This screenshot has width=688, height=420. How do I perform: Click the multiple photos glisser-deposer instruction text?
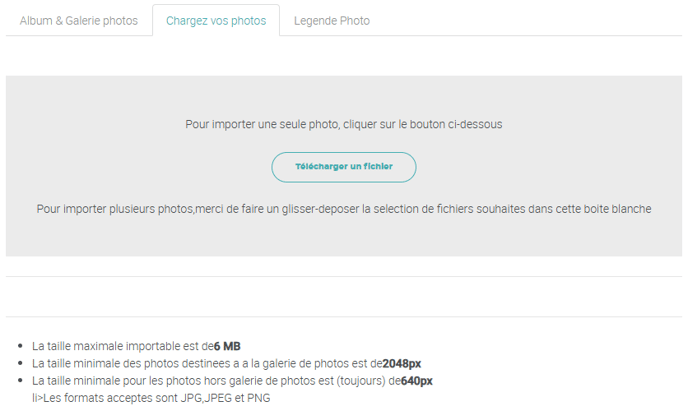click(343, 209)
